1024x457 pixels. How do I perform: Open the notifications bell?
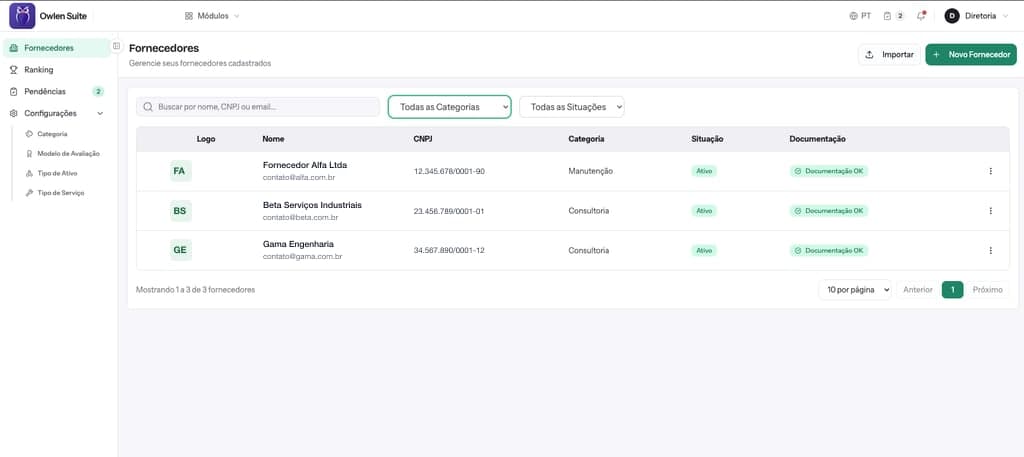pos(921,16)
